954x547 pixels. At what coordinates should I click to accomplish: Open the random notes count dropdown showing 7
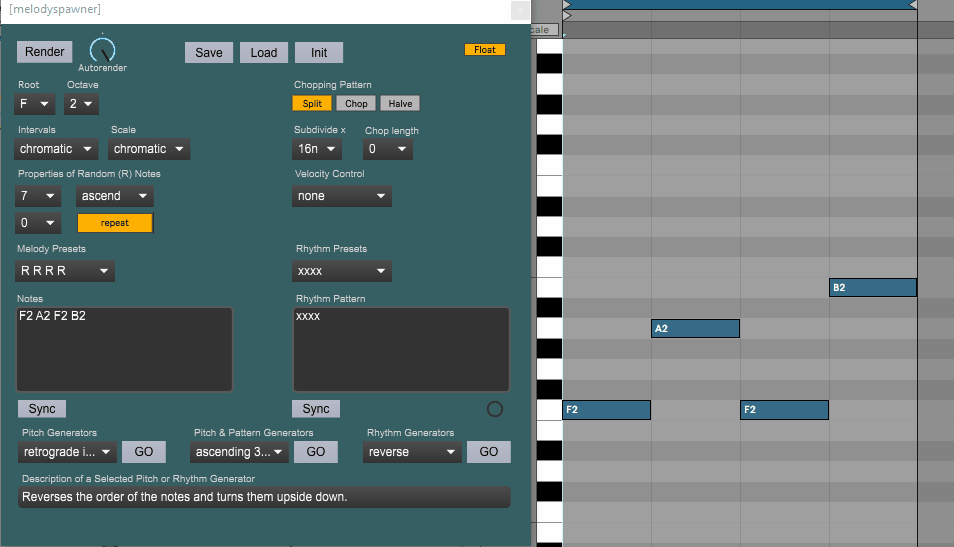click(38, 196)
